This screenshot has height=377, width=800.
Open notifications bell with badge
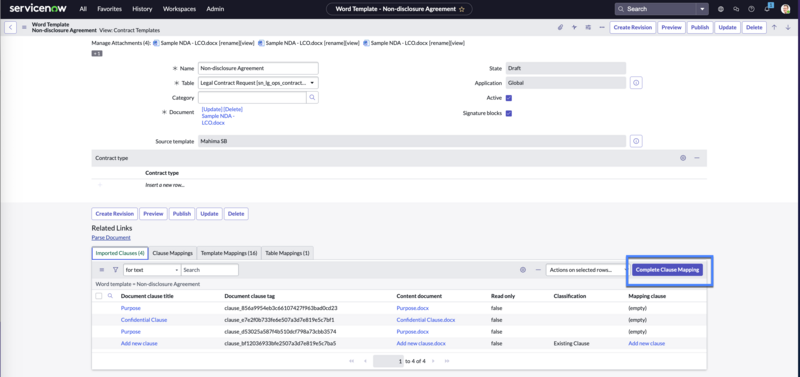767,9
